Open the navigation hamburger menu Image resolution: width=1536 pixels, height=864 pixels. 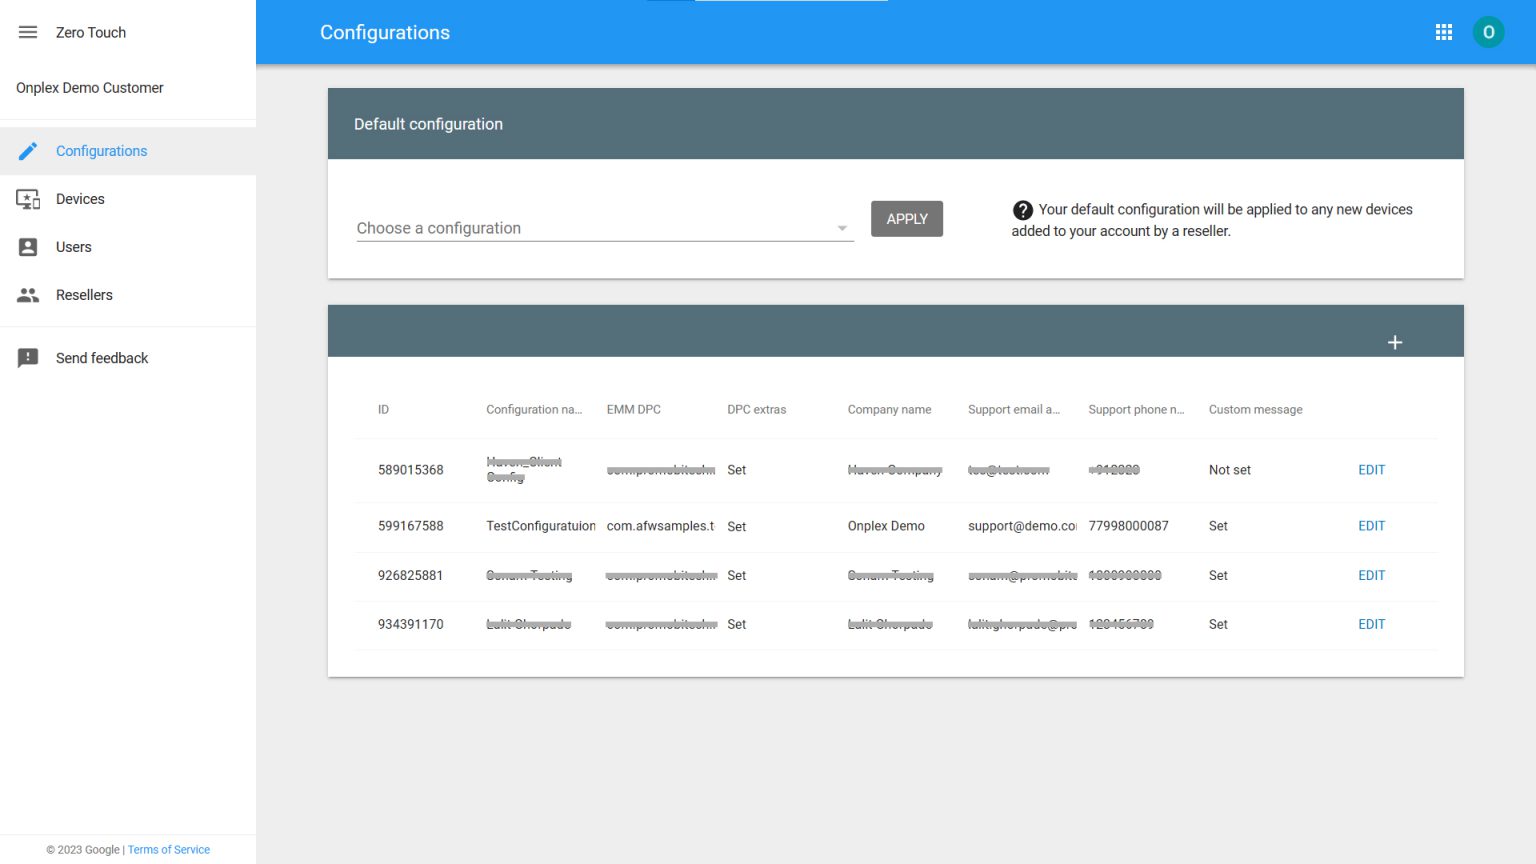[27, 32]
